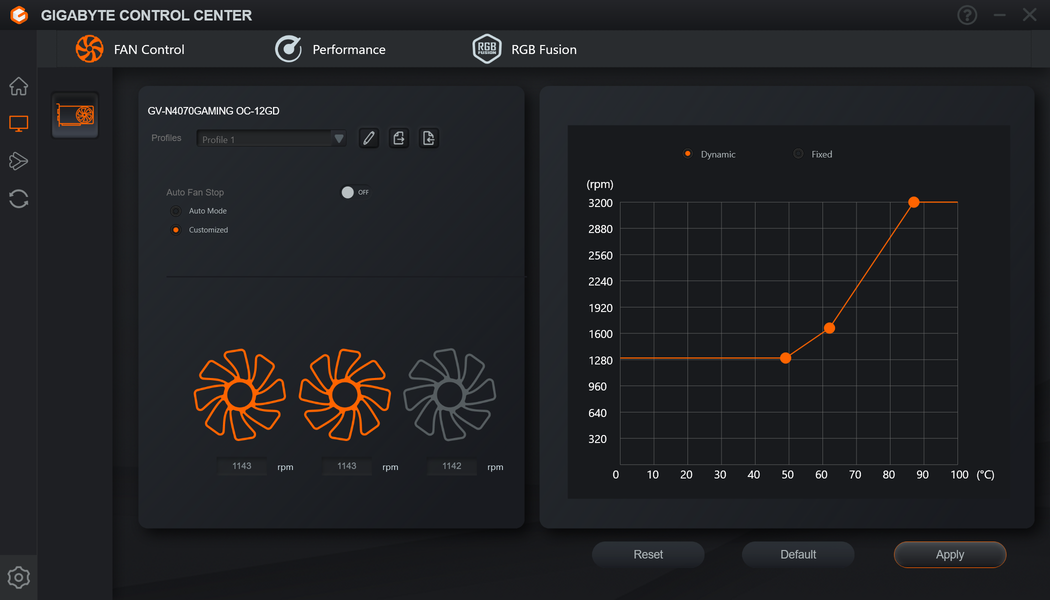Viewport: 1050px width, 600px height.
Task: Click the pencil edit profile icon
Action: tap(368, 138)
